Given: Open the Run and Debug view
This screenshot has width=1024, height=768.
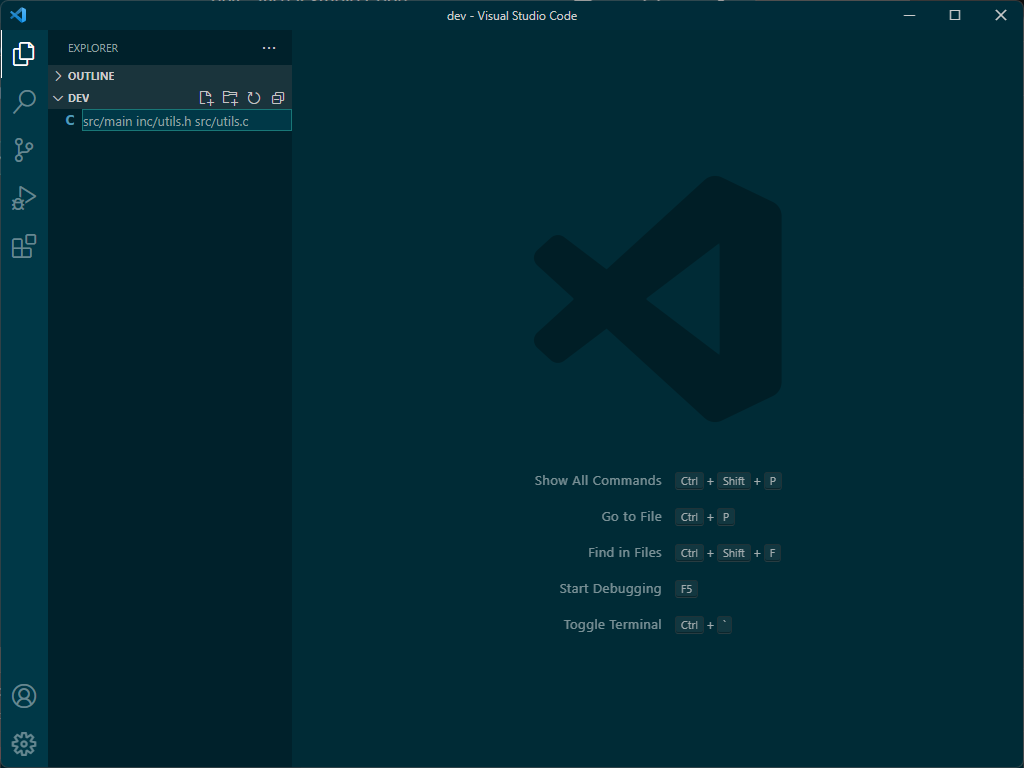Looking at the screenshot, I should 23,198.
